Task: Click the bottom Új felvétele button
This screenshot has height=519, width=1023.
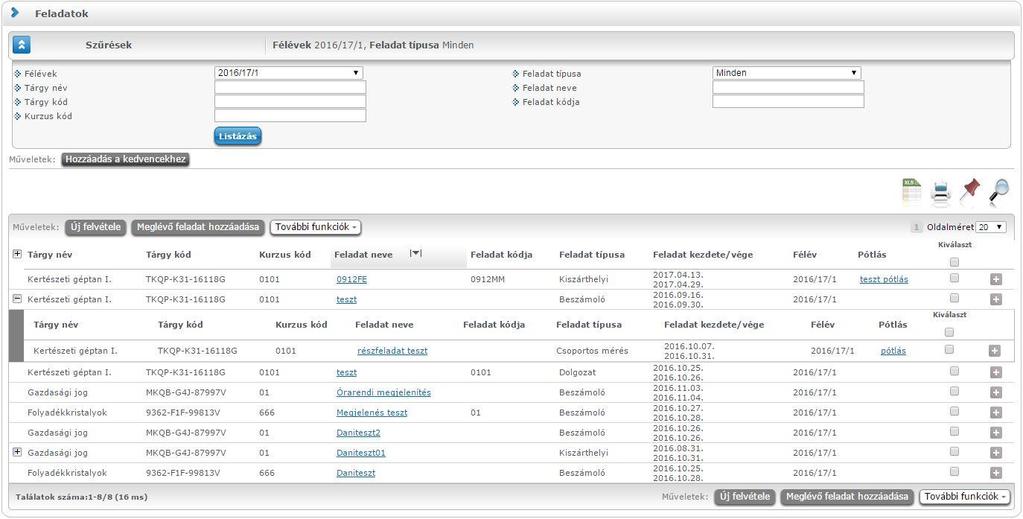Action: (x=745, y=497)
